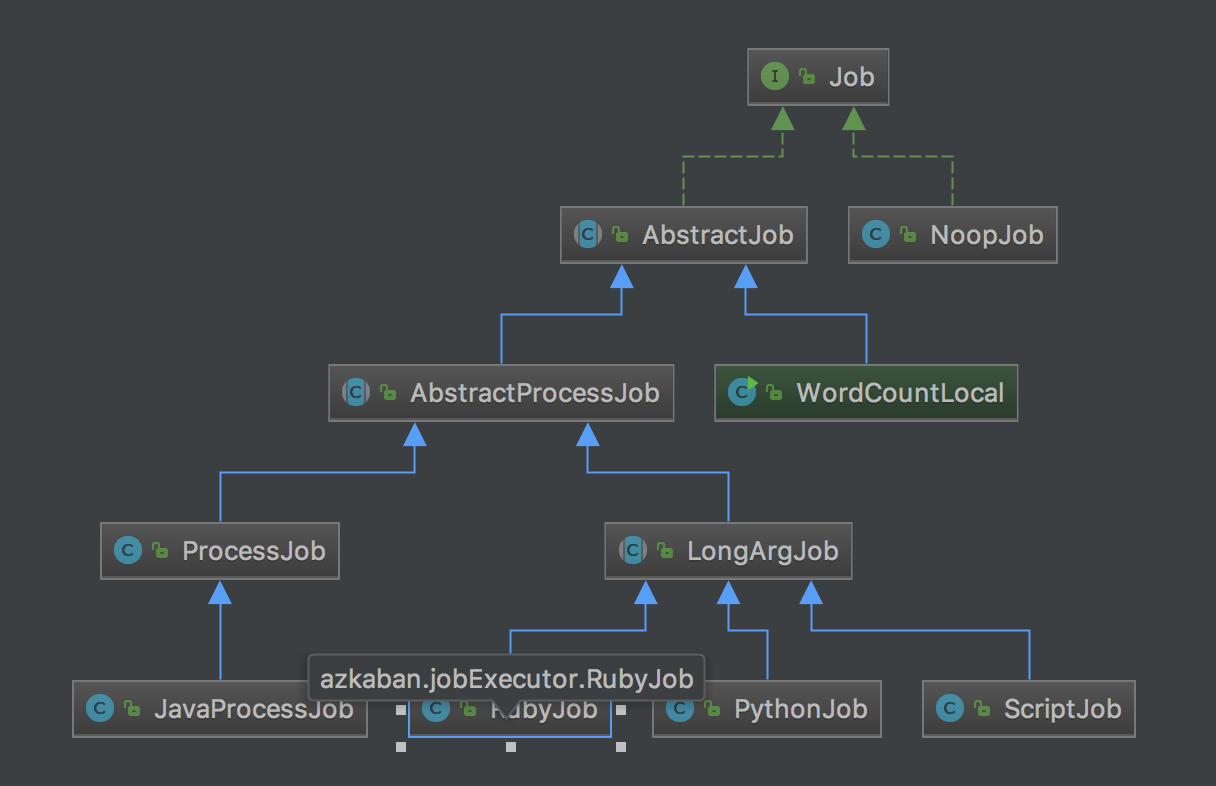Select the AbstractJob class node
Image resolution: width=1216 pixels, height=786 pixels.
pyautogui.click(x=684, y=235)
